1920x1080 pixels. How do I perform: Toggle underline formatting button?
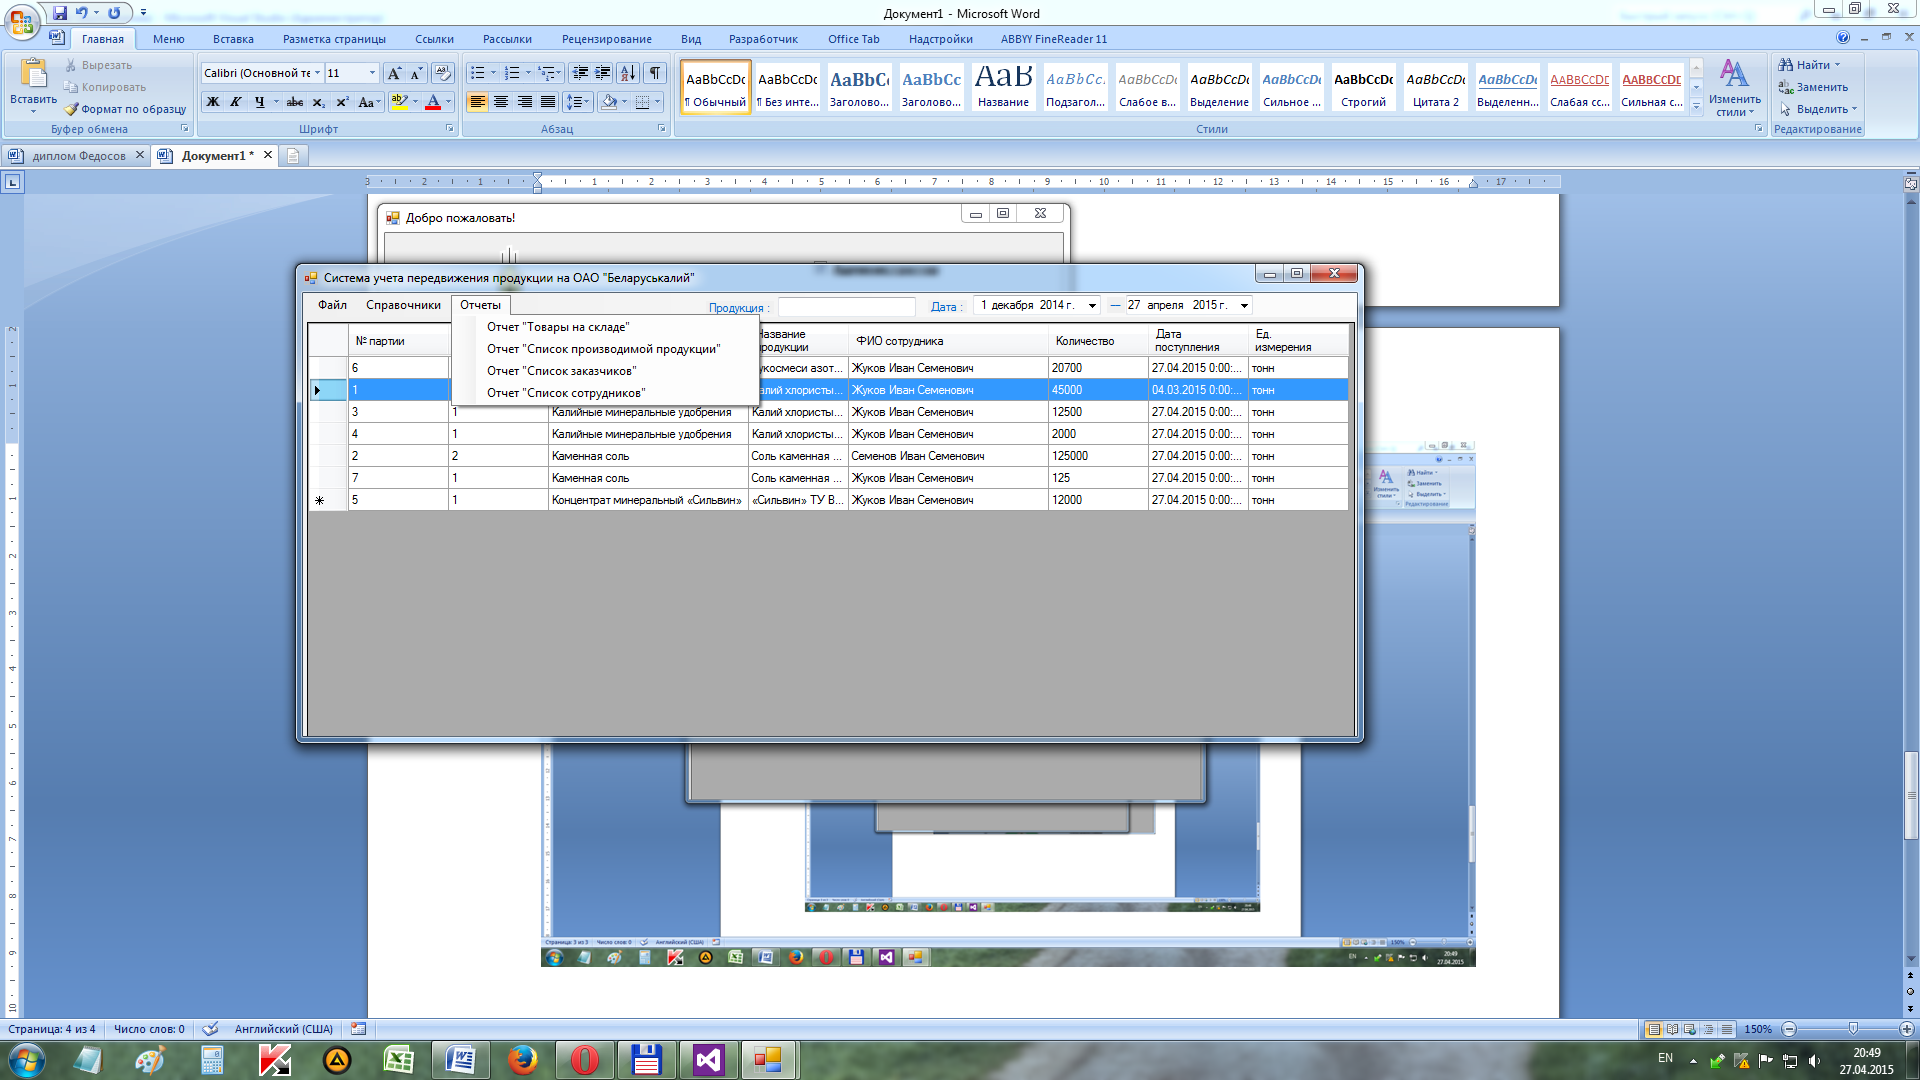[260, 102]
